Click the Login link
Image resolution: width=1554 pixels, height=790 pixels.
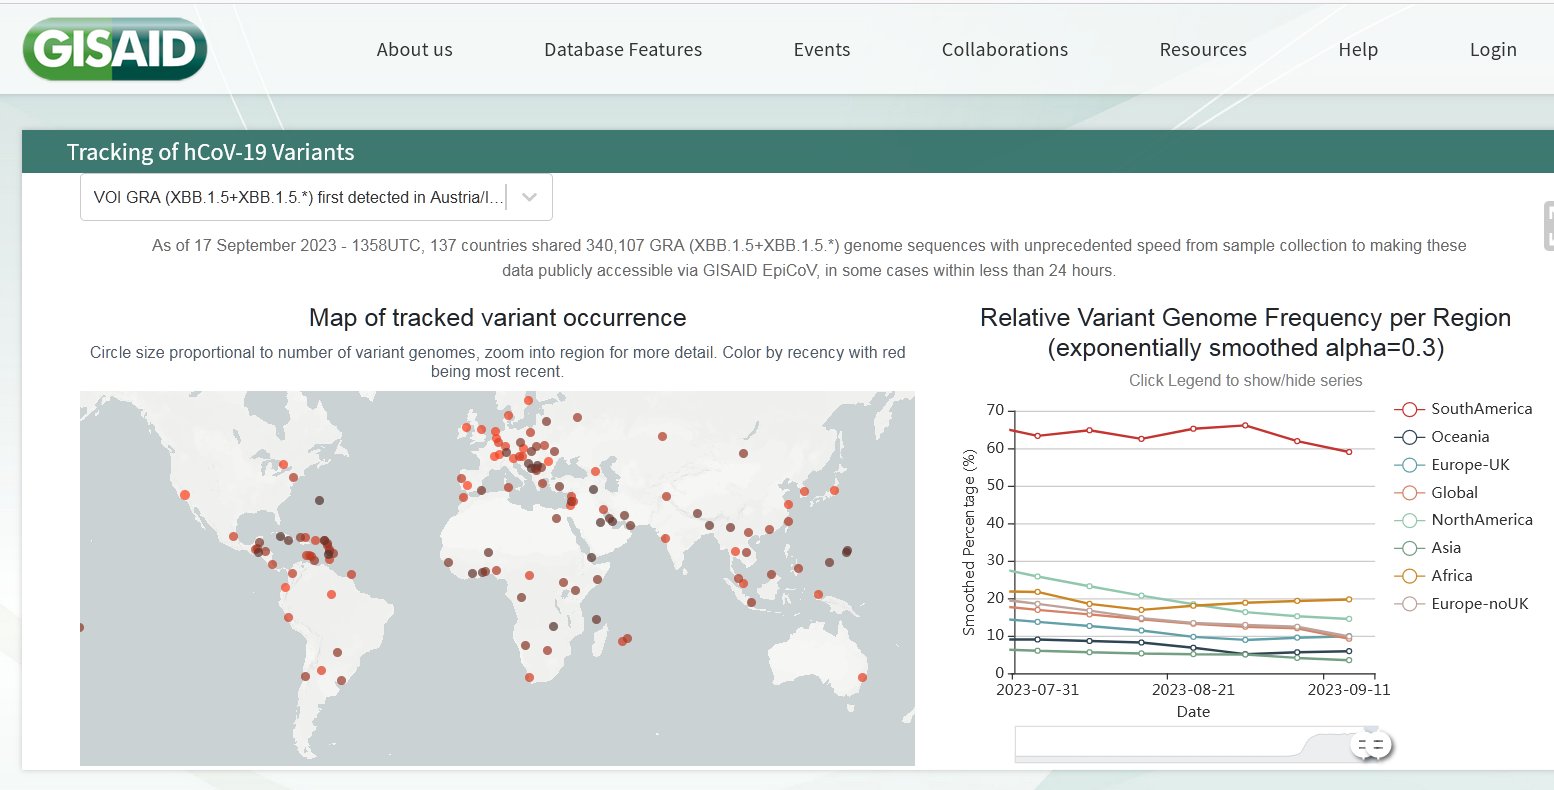click(1492, 50)
